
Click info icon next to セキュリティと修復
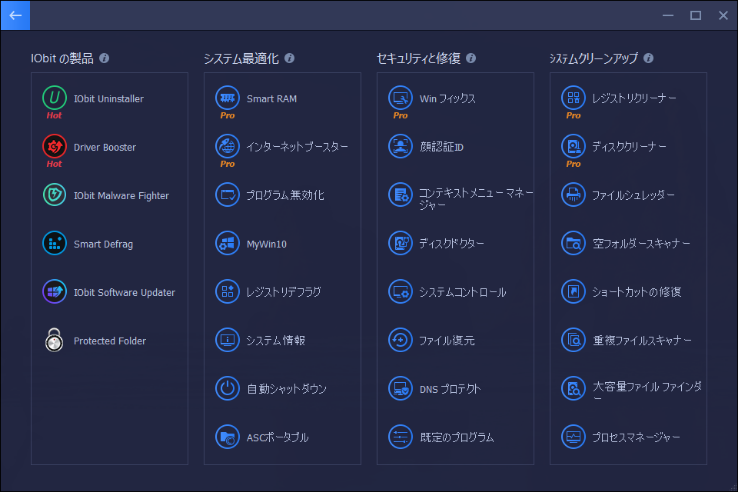pyautogui.click(x=471, y=58)
